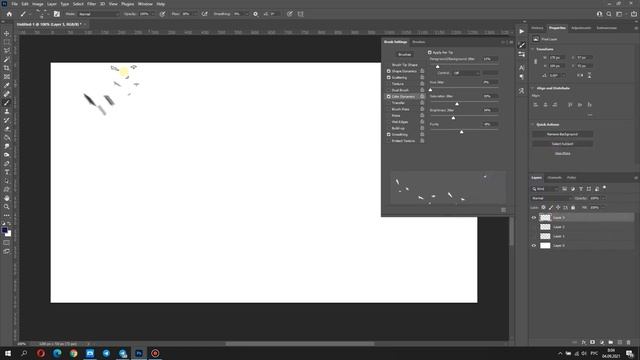640x360 pixels.
Task: Select the Brush tool in the toolbar
Action: click(x=7, y=102)
